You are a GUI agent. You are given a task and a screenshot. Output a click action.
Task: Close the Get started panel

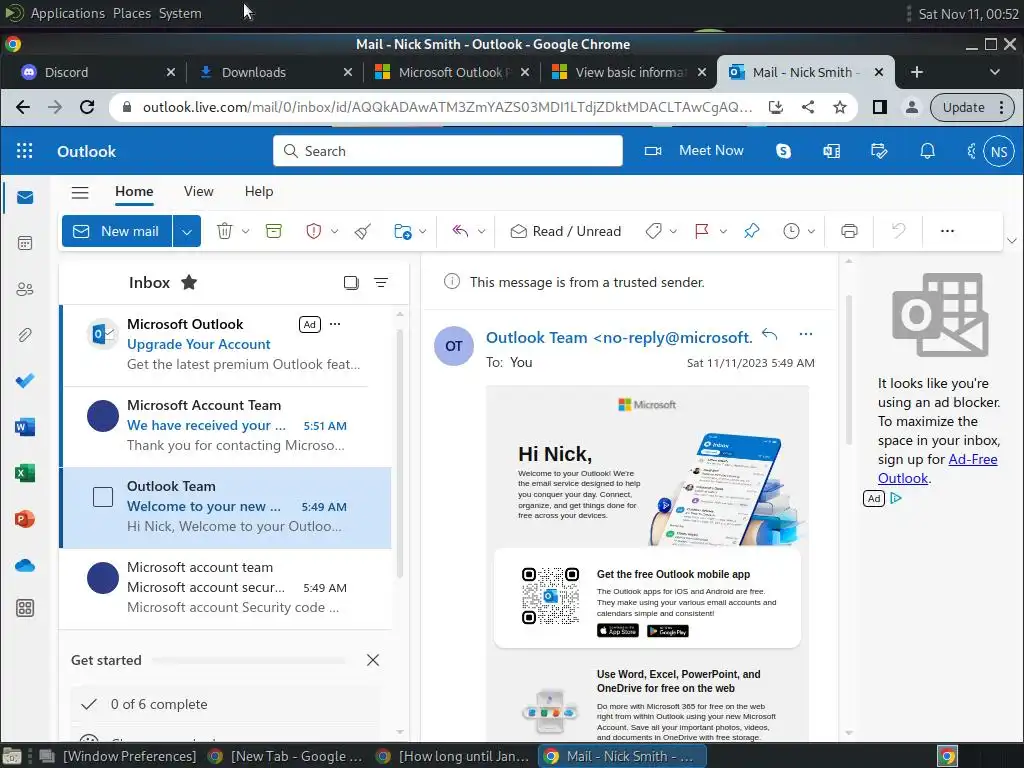click(373, 660)
